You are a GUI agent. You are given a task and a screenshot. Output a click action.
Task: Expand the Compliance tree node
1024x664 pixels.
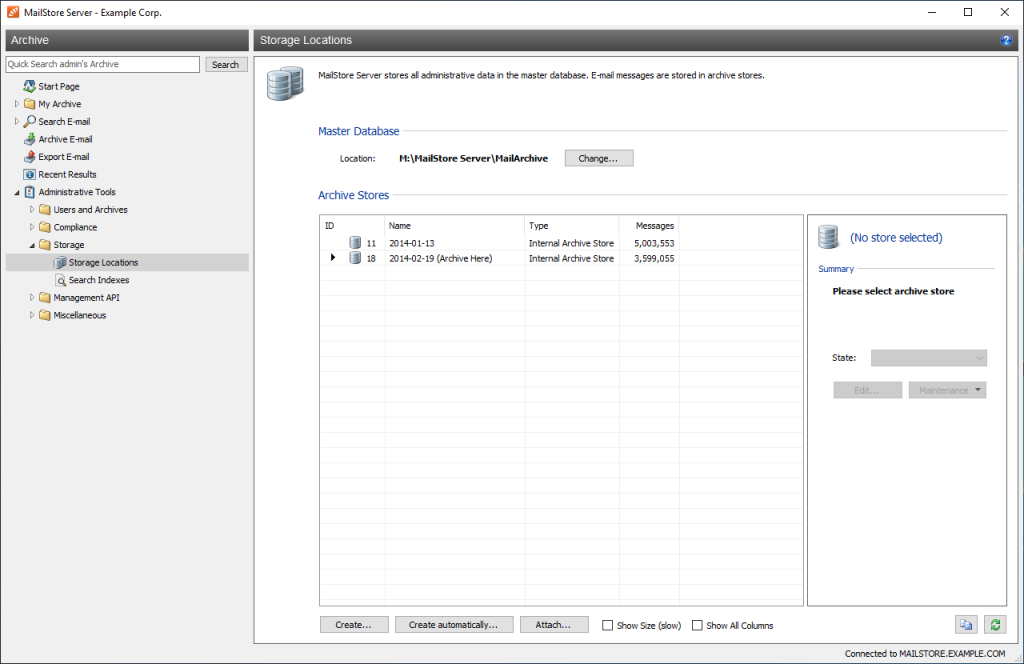coord(31,227)
